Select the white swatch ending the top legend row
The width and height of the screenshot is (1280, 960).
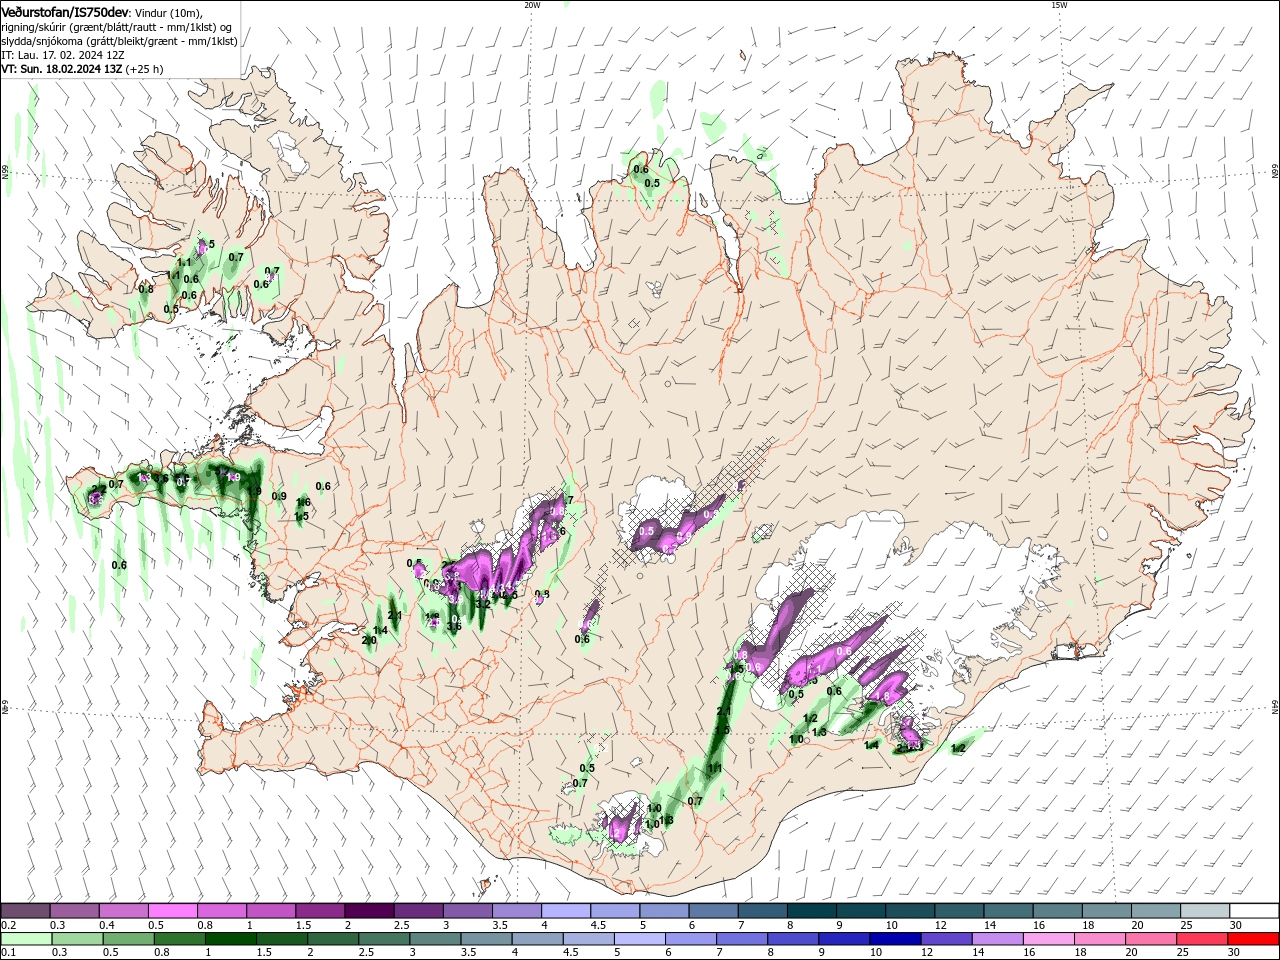(x=1254, y=910)
